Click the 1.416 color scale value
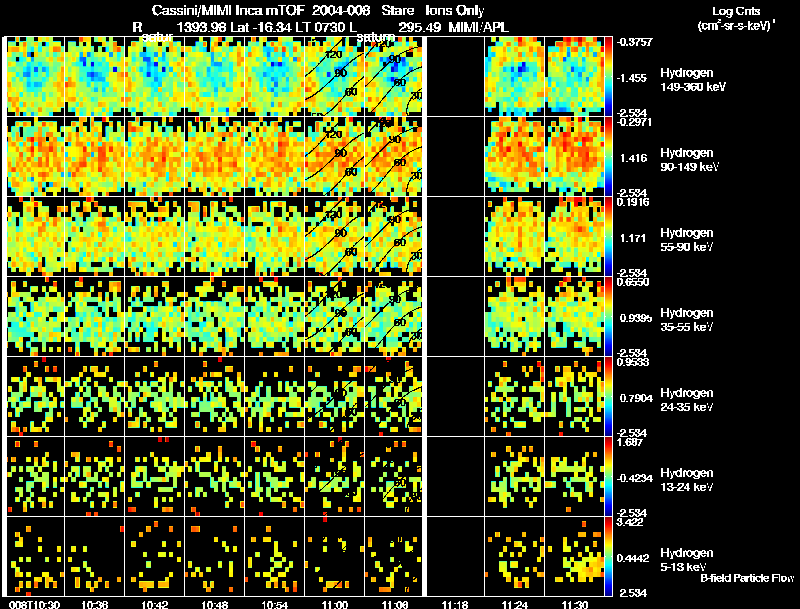 (x=633, y=158)
